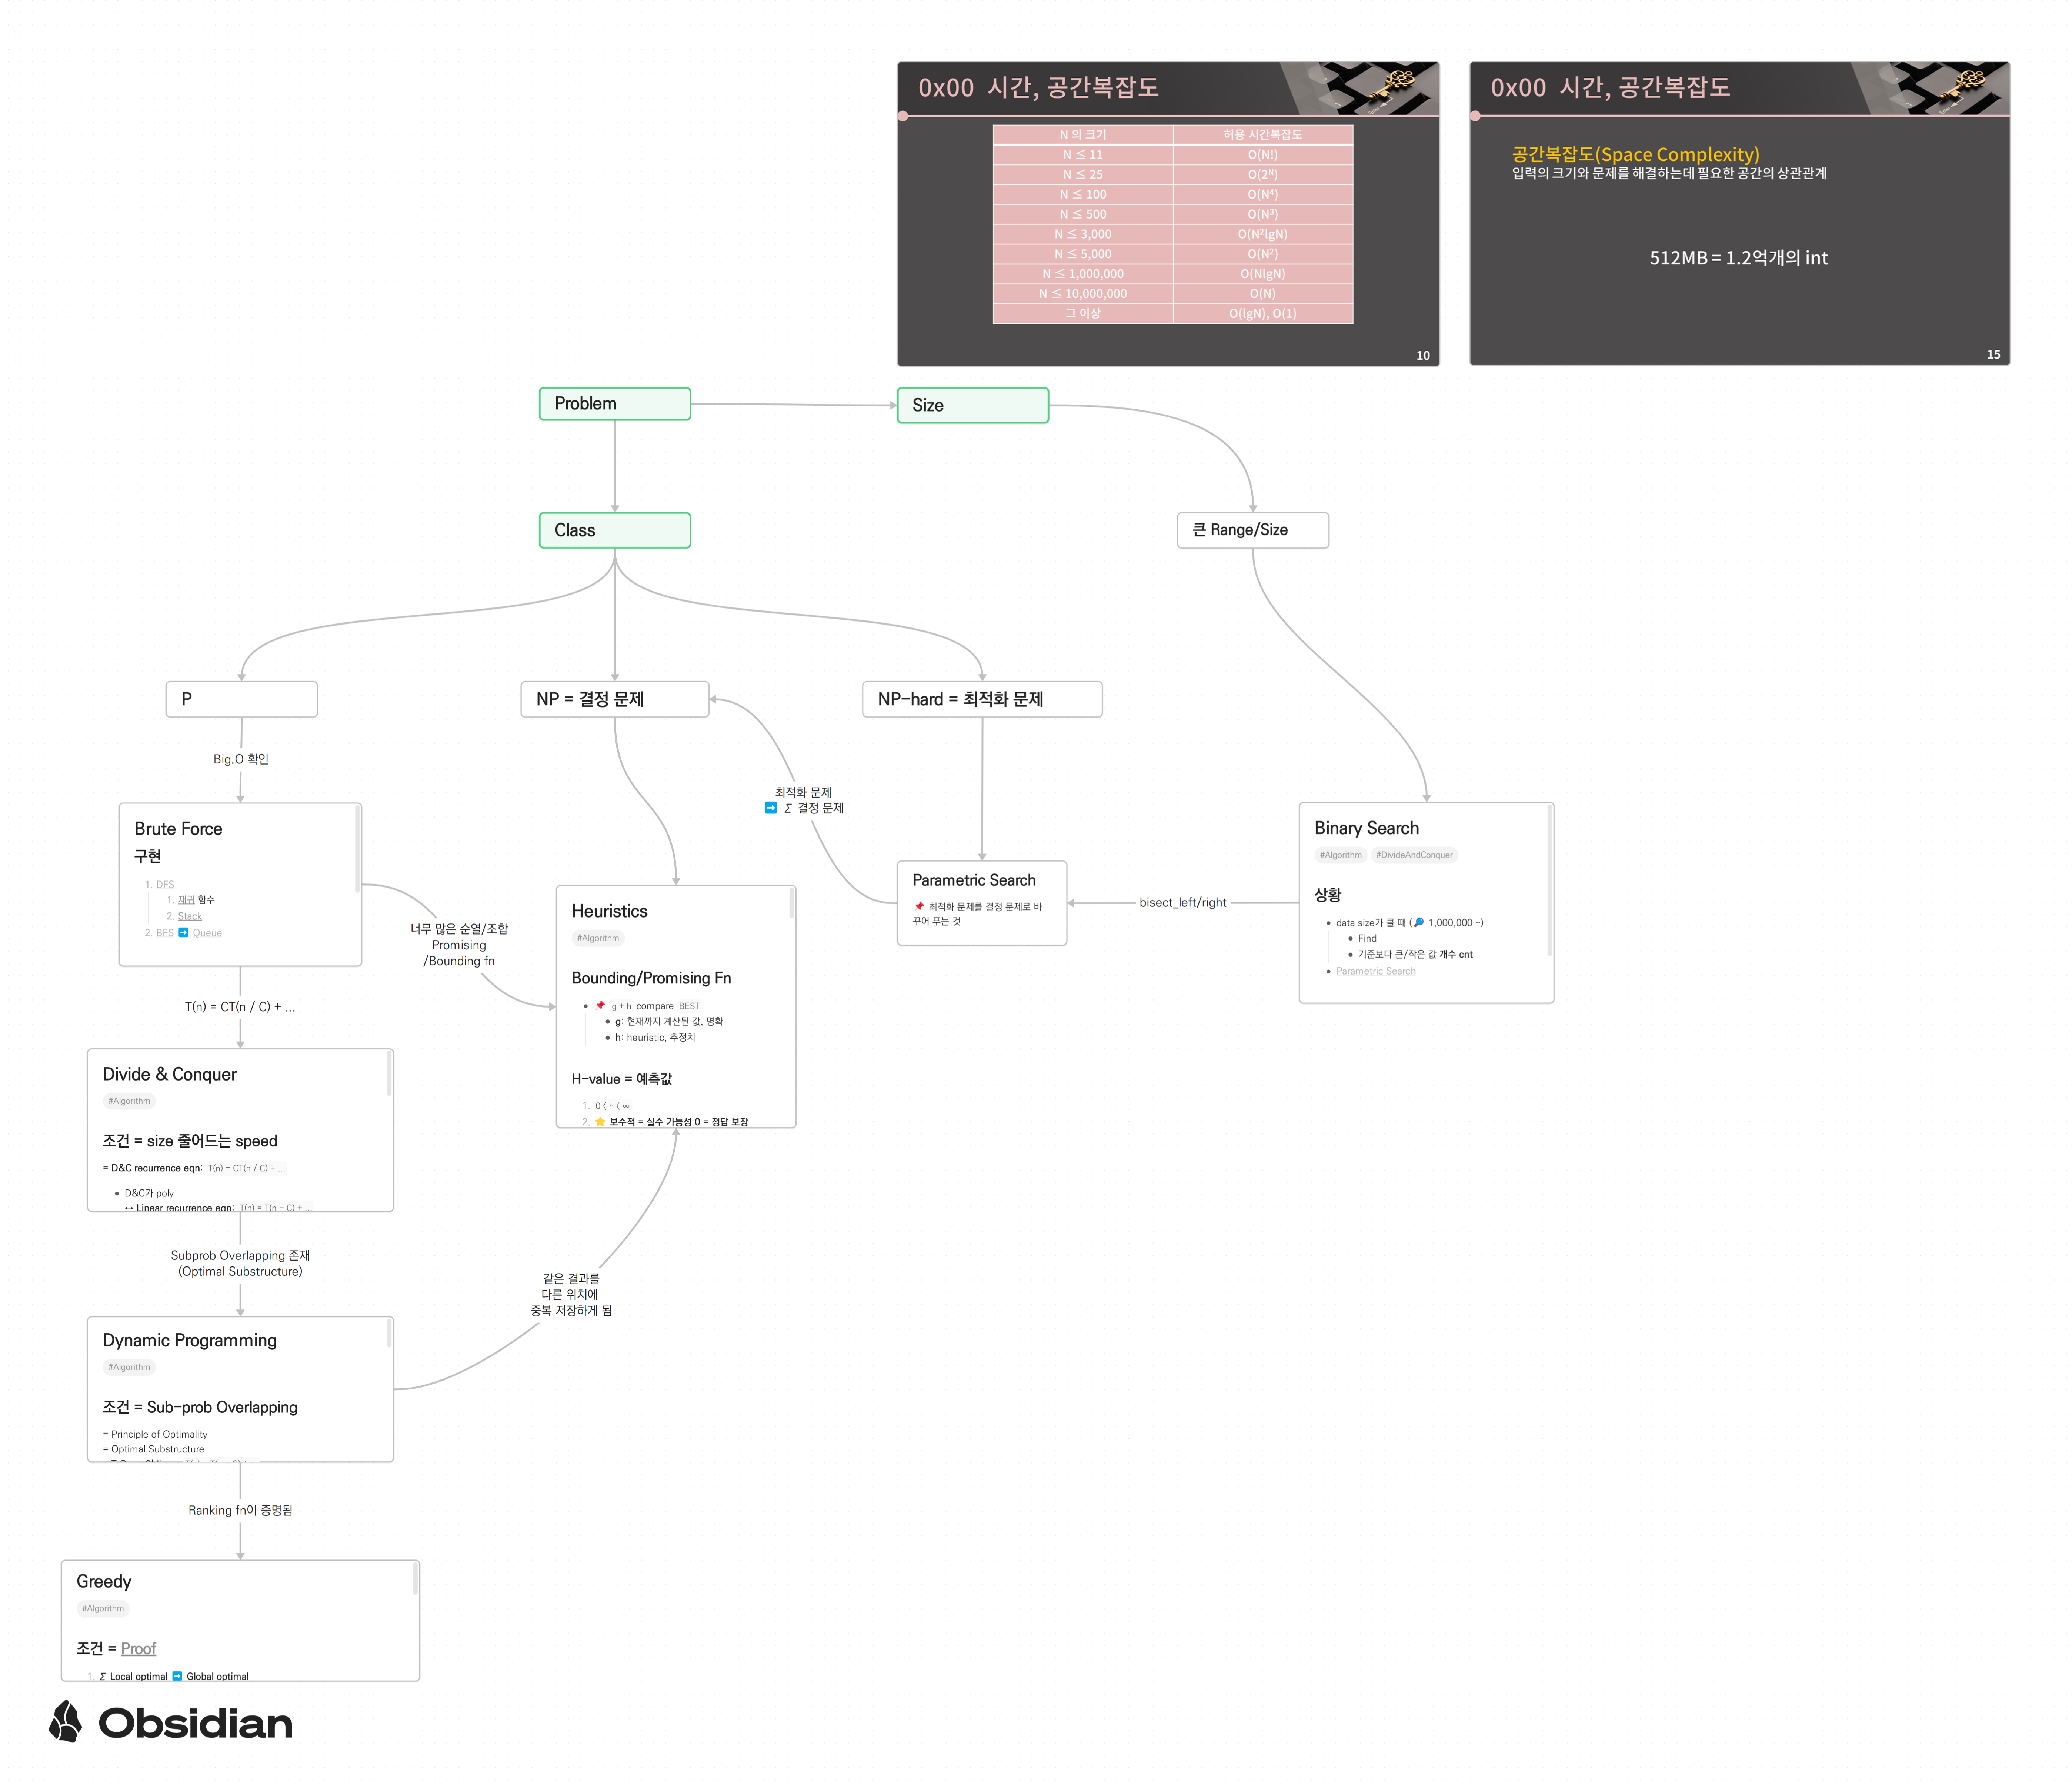The width and height of the screenshot is (2072, 1791).
Task: Click #DivideAndConquer tag in Binary Search card
Action: coord(1413,855)
